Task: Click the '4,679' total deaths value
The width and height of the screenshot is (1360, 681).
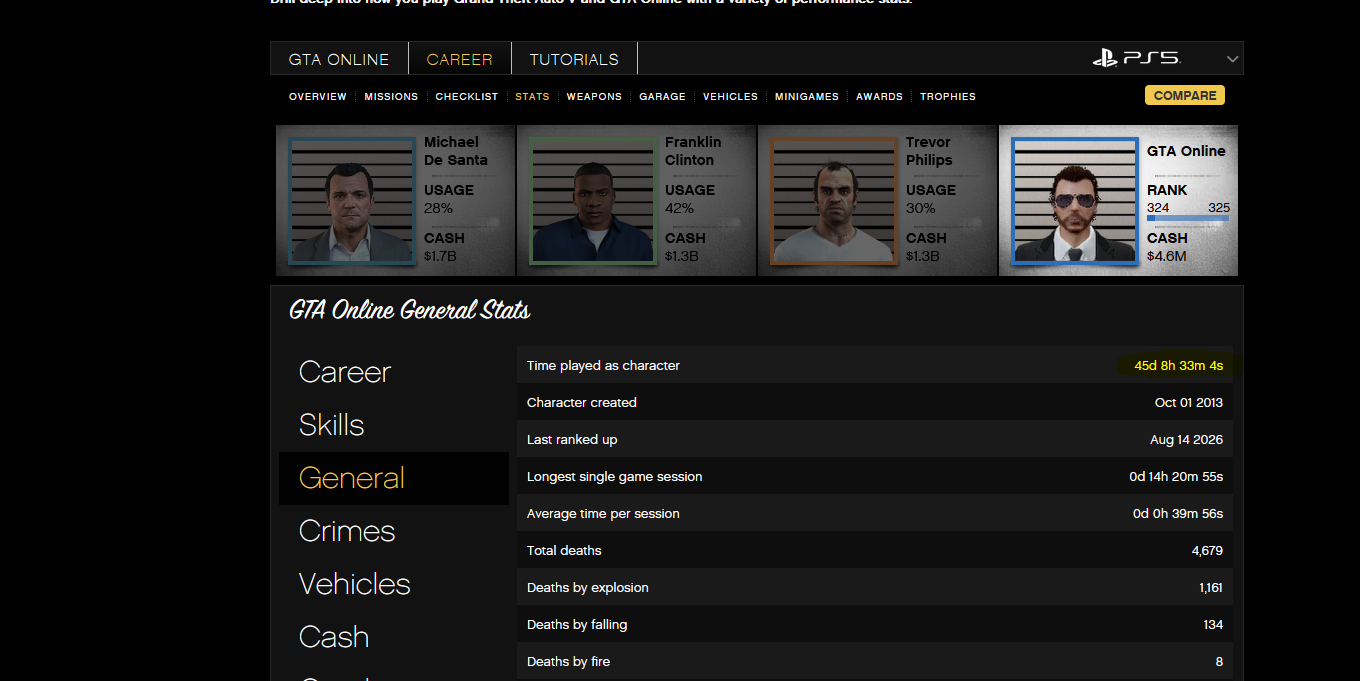Action: click(1207, 551)
